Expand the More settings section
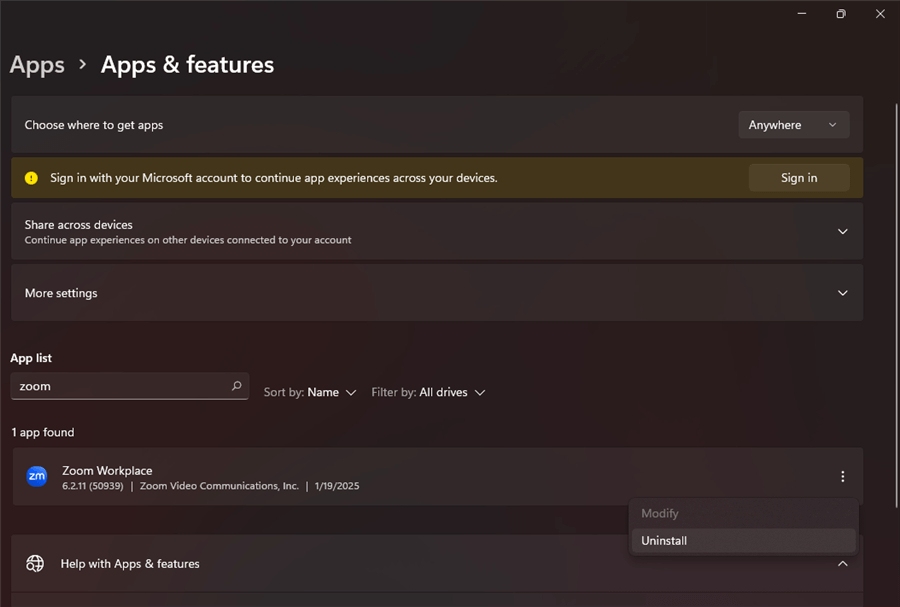Screen dimensions: 900x607 click(x=842, y=293)
